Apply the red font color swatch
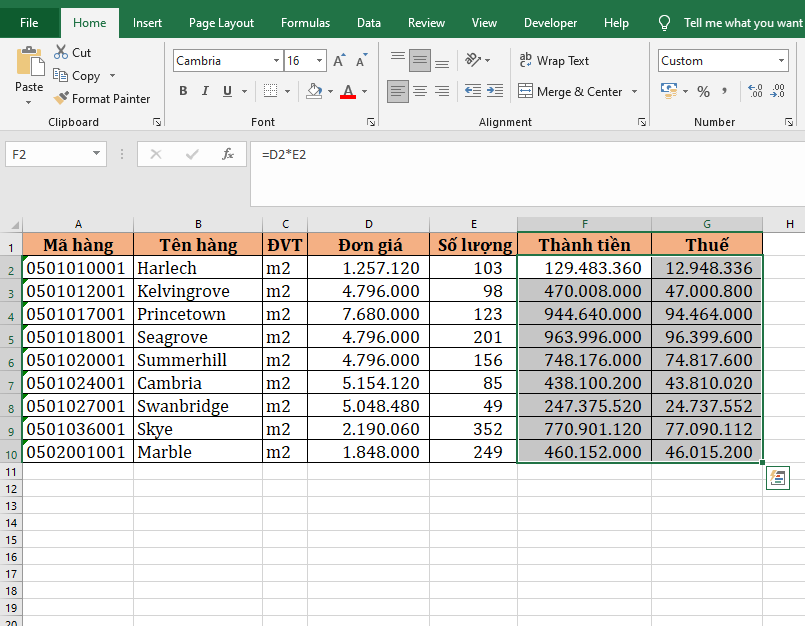The height and width of the screenshot is (626, 805). point(347,92)
